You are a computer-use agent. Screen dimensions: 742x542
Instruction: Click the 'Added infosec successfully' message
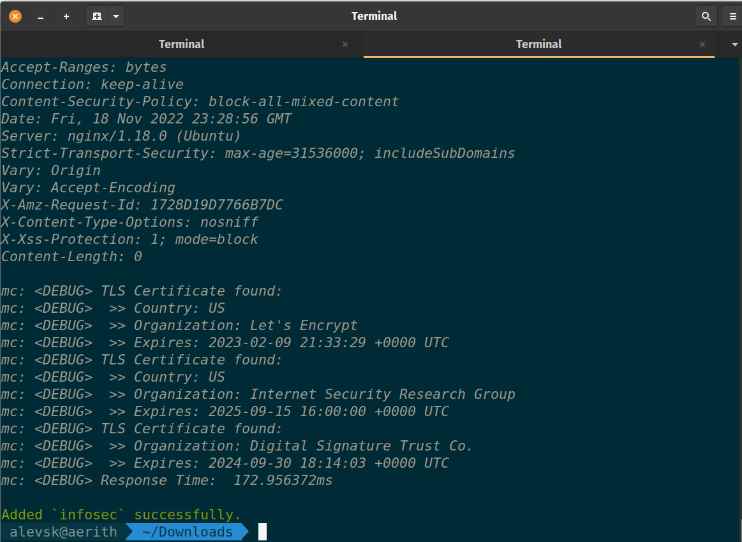click(x=121, y=514)
